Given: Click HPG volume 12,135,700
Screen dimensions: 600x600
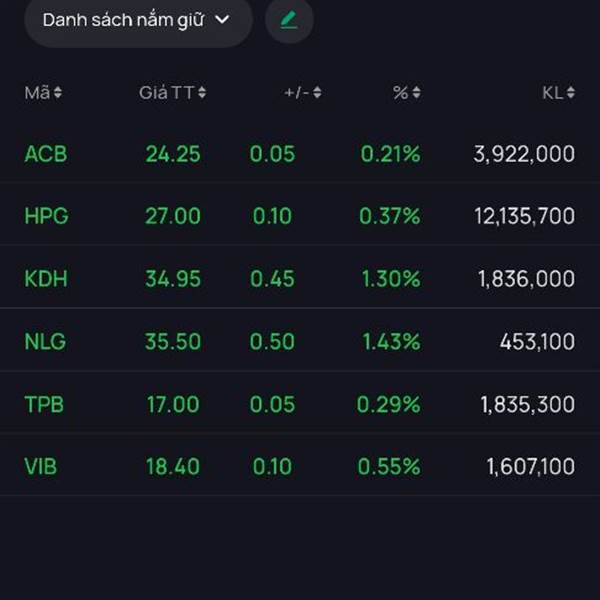Looking at the screenshot, I should [x=526, y=216].
